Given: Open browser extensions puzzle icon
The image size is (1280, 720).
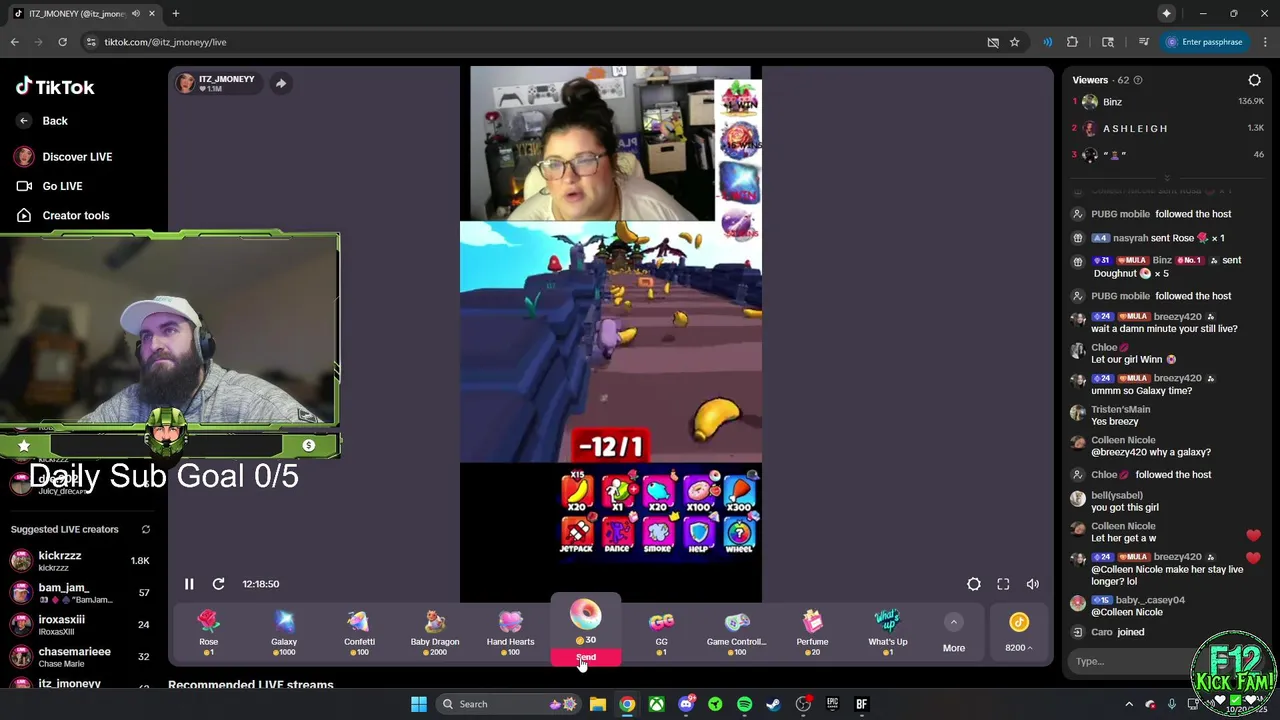Looking at the screenshot, I should 1072,42.
